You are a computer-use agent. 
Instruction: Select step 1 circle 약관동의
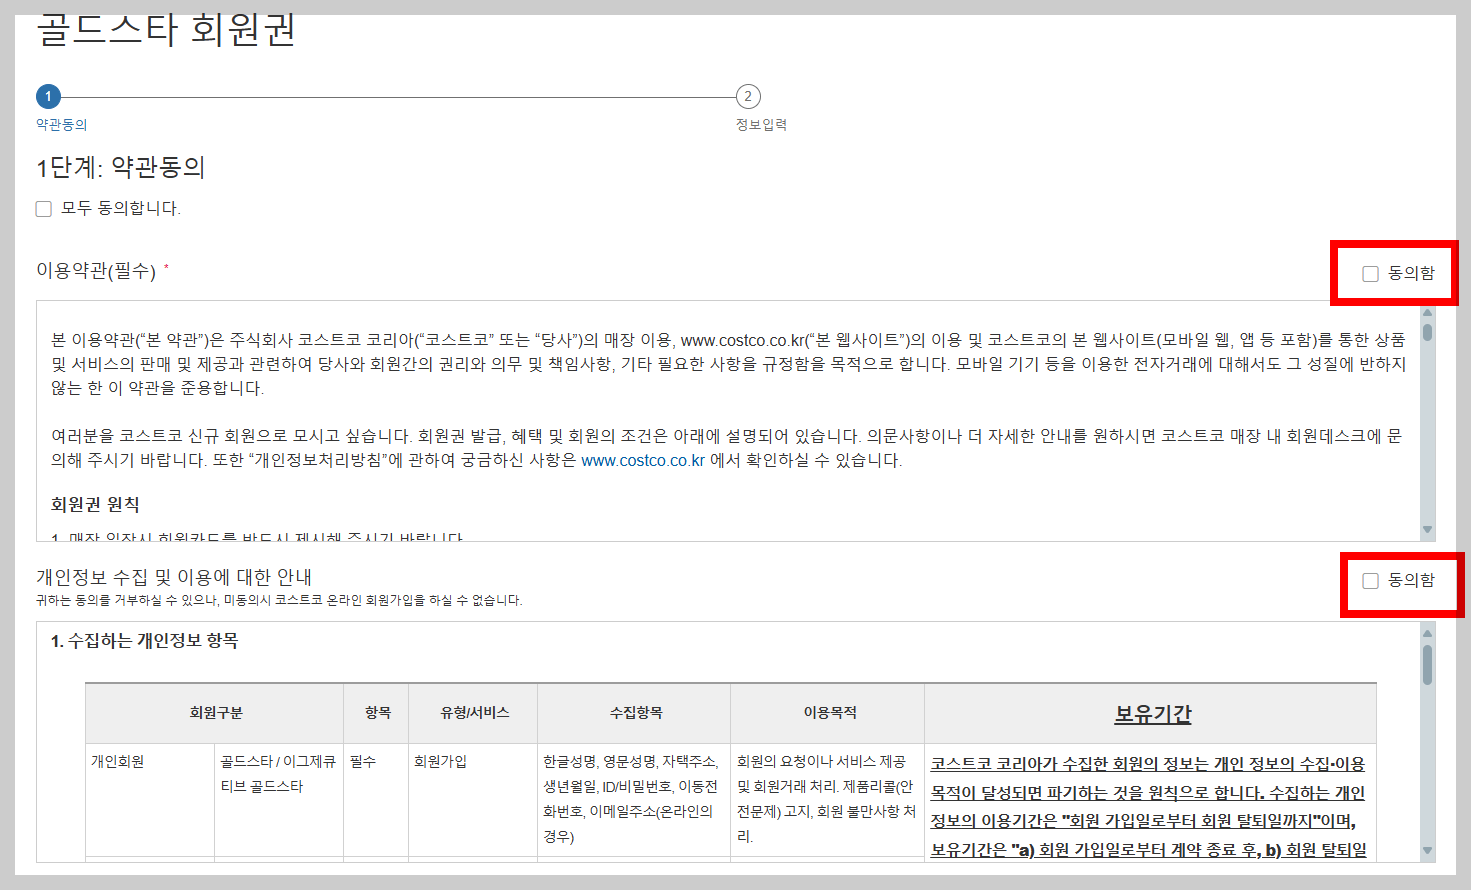point(48,97)
